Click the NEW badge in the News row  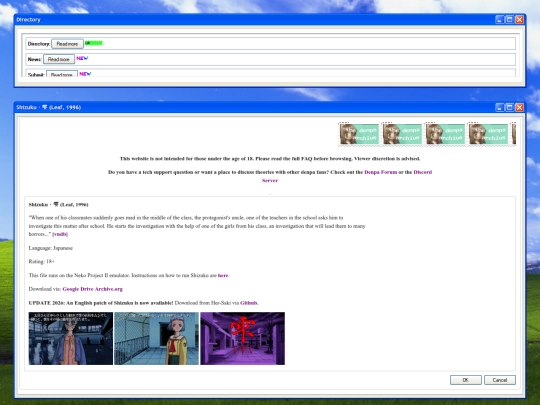[82, 58]
